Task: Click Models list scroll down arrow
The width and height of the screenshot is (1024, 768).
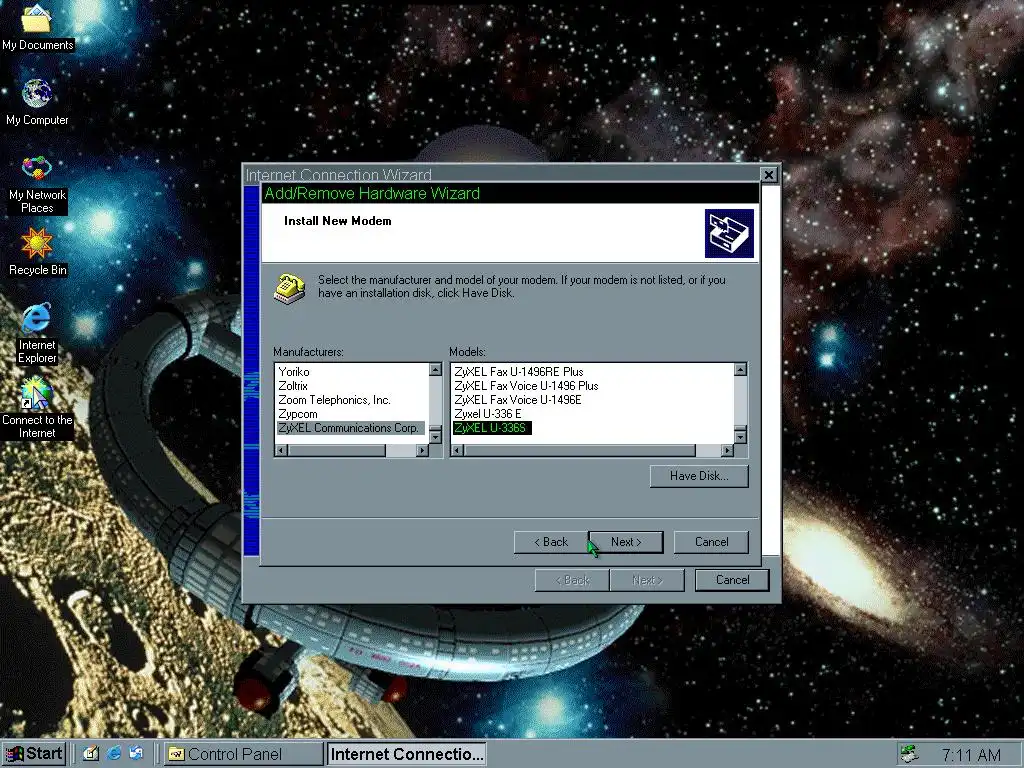Action: [x=740, y=437]
